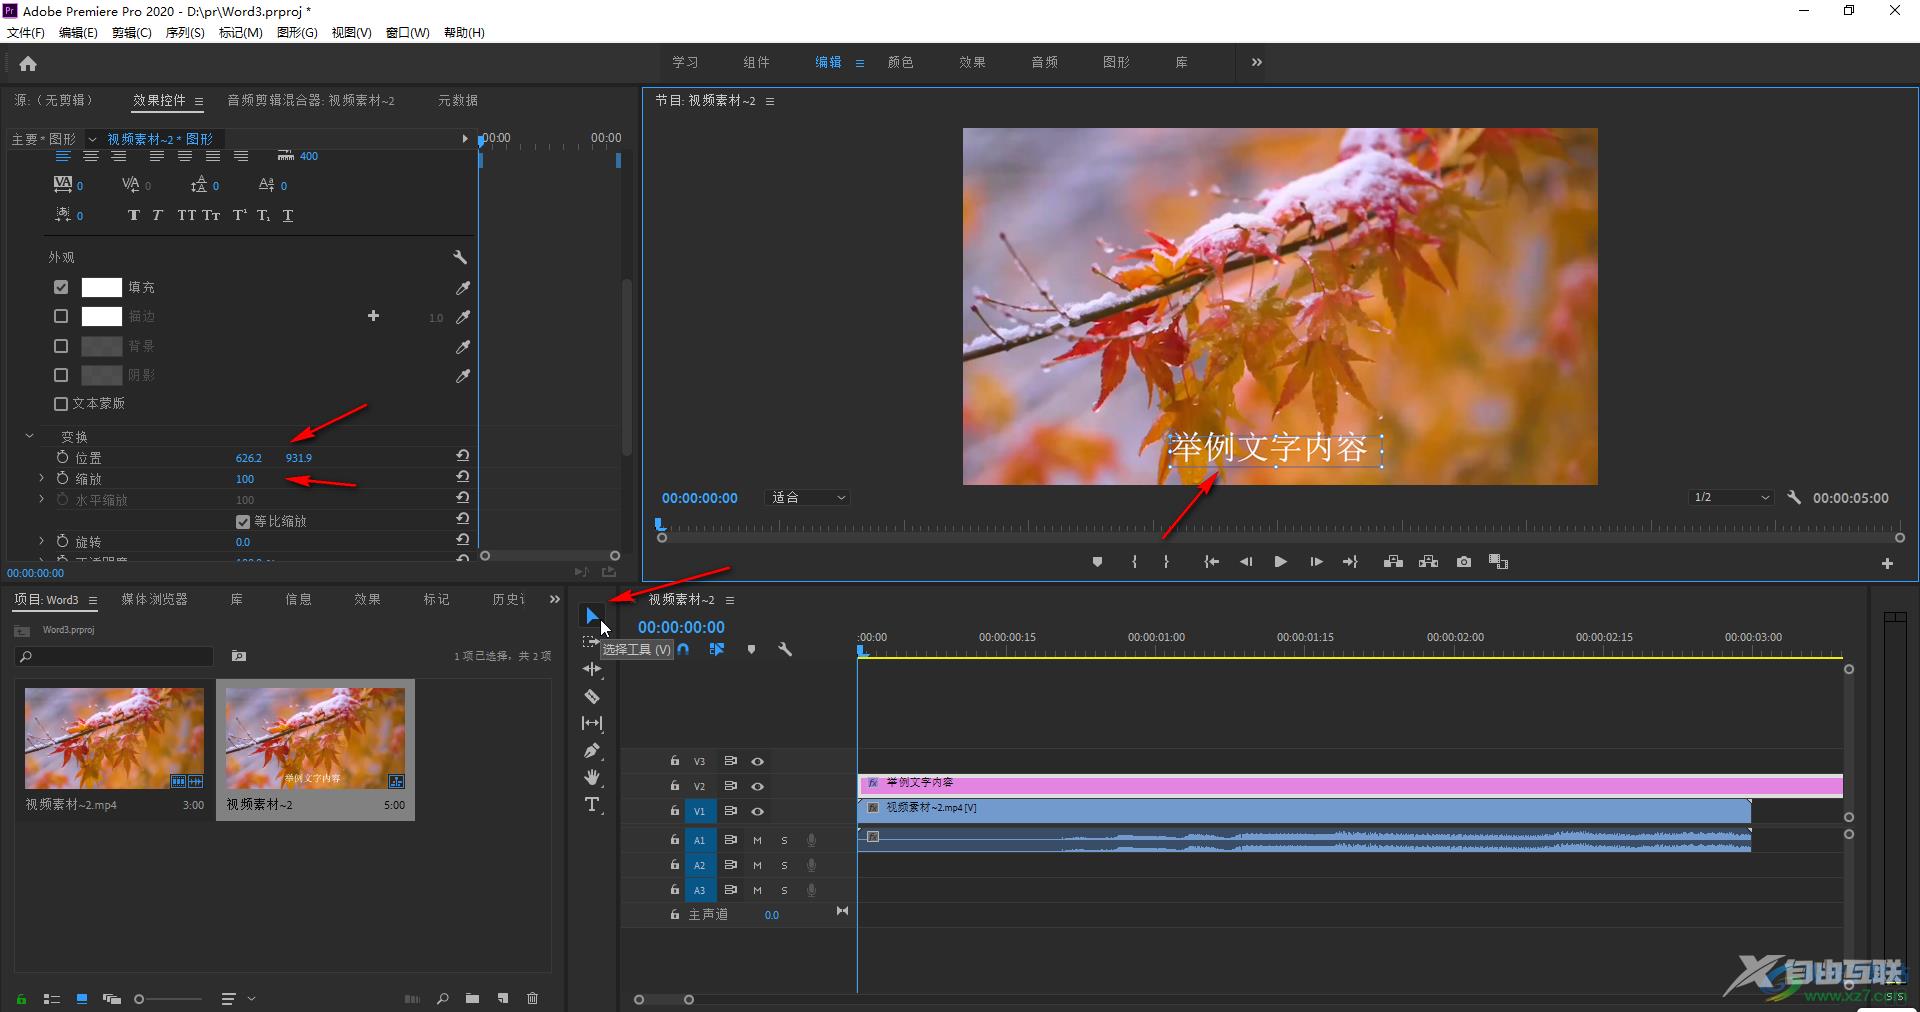Enable the Shadow checkbox
The width and height of the screenshot is (1920, 1012).
tap(61, 375)
